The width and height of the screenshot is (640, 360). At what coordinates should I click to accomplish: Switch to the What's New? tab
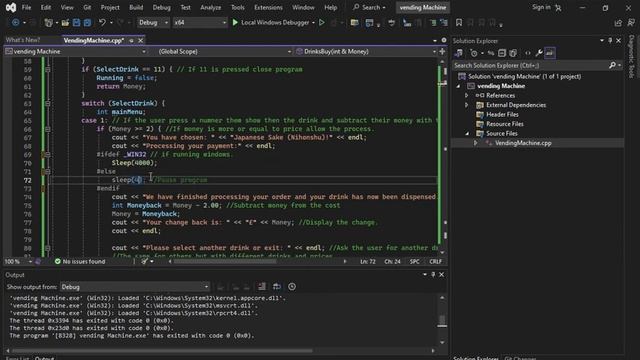pos(23,40)
